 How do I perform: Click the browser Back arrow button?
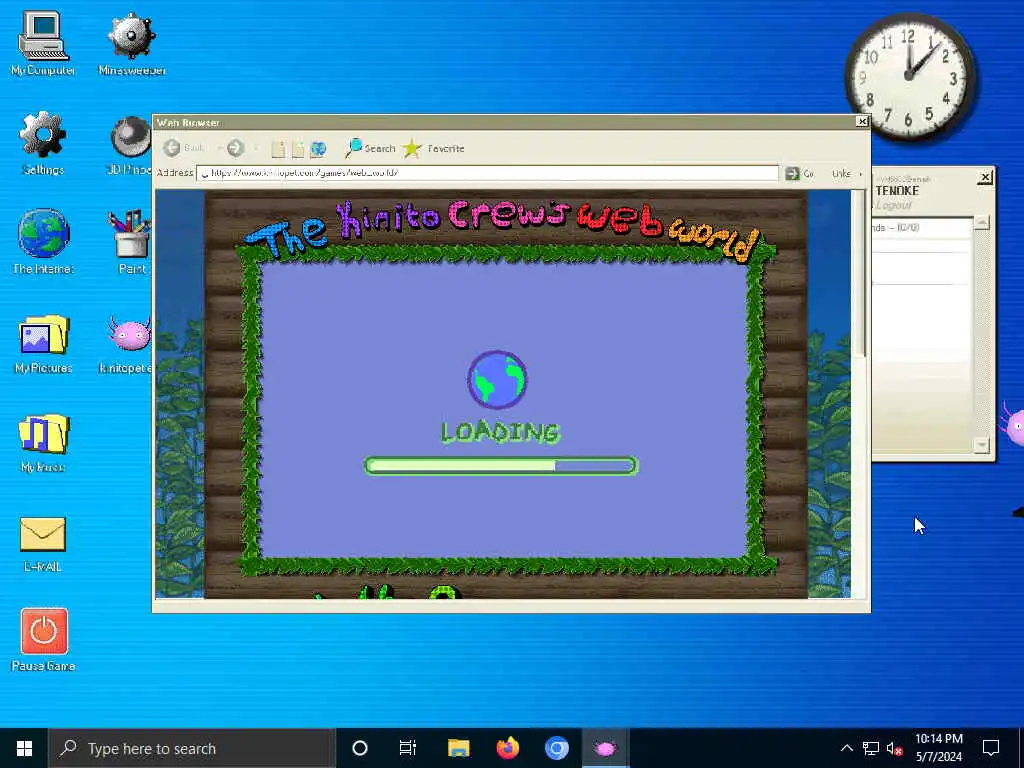tap(172, 148)
